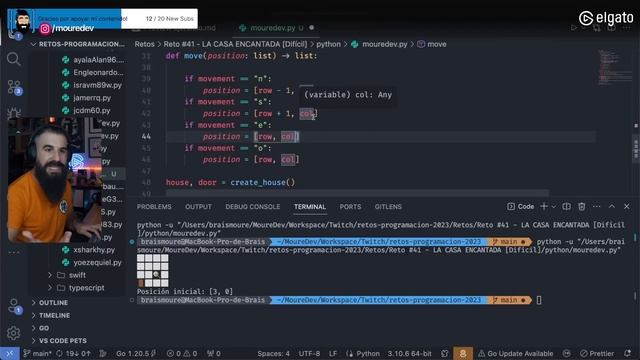Click Go 1.20.5 version in status bar
The image size is (640, 360).
click(136, 353)
